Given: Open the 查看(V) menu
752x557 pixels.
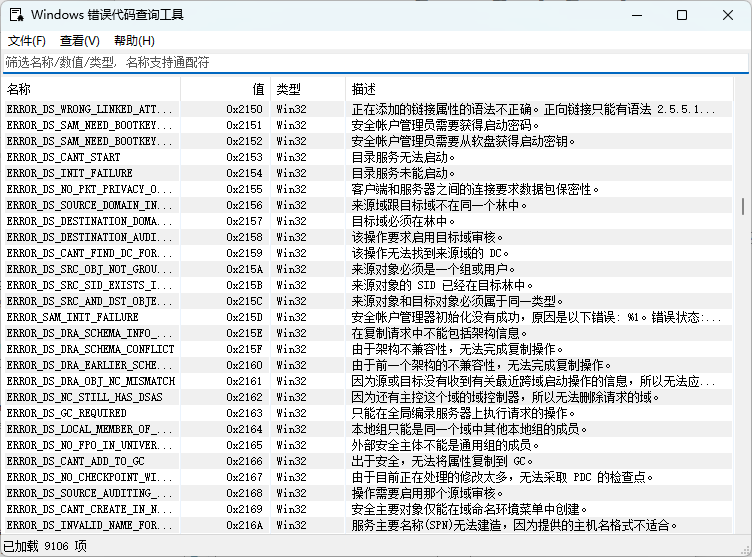Looking at the screenshot, I should [80, 41].
